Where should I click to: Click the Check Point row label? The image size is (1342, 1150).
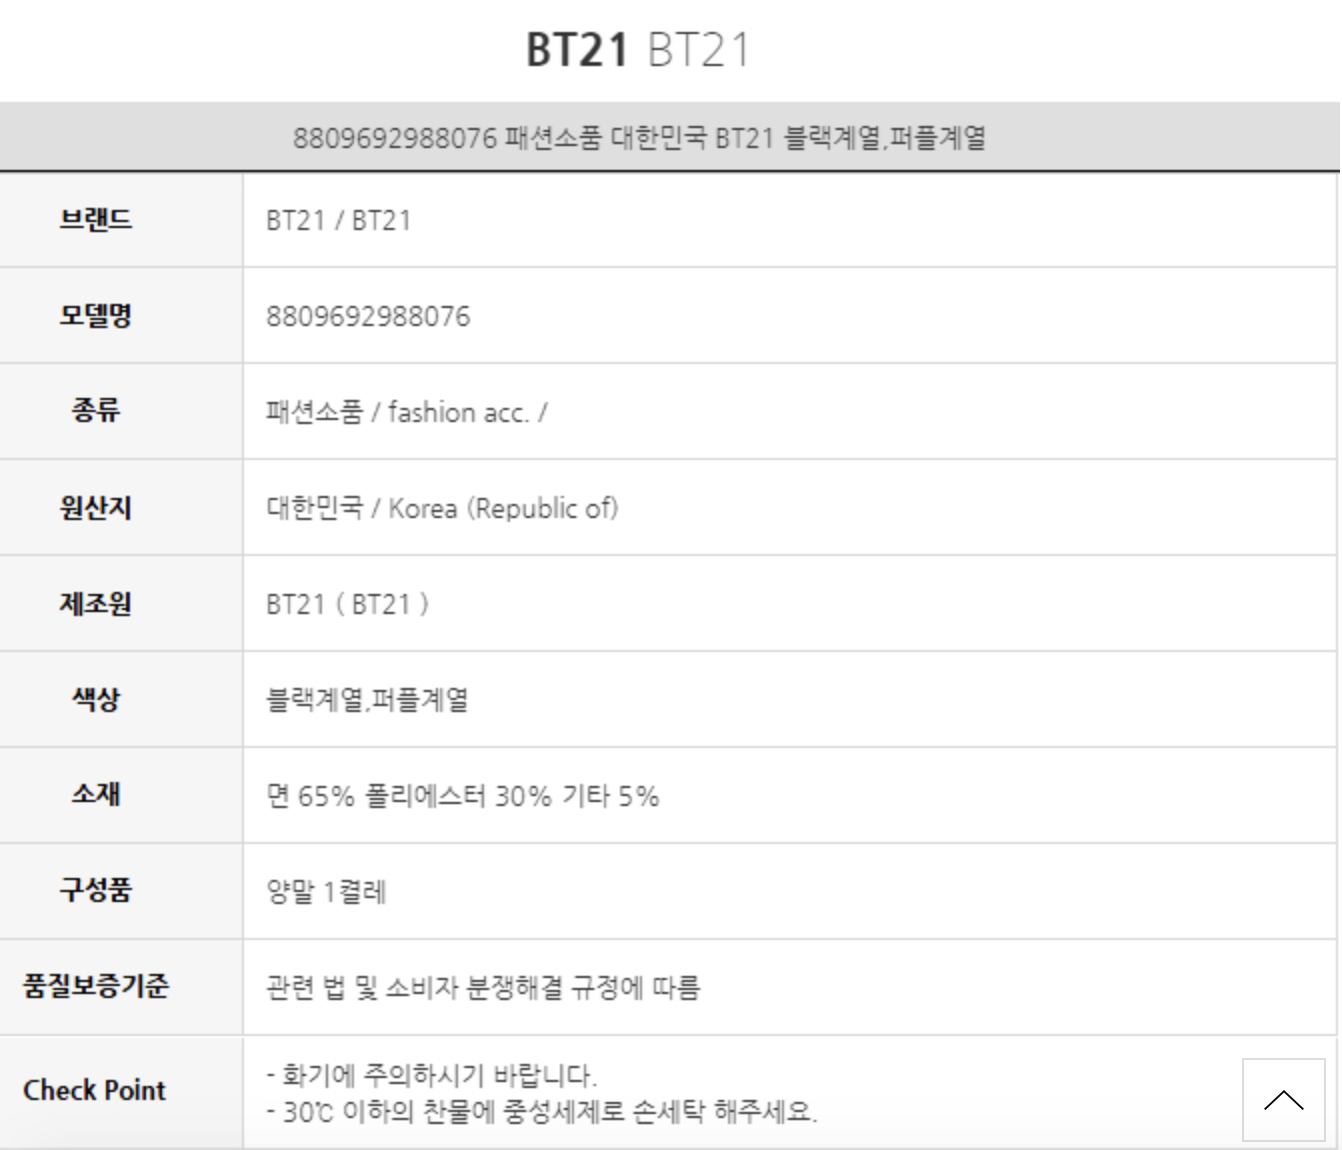[95, 1090]
